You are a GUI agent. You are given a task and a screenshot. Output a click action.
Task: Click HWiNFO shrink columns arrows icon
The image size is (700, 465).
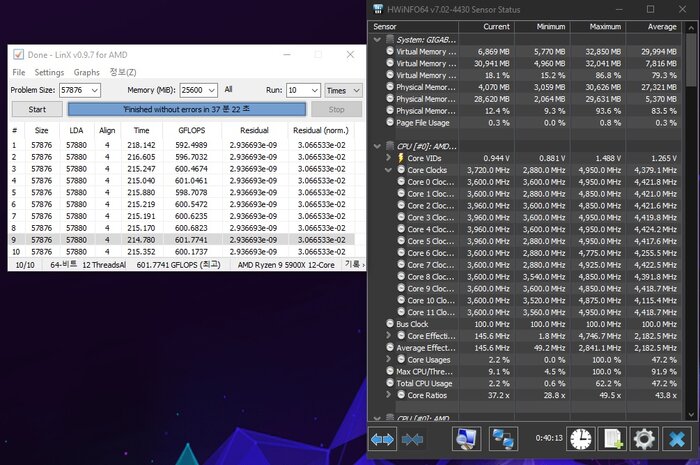412,439
